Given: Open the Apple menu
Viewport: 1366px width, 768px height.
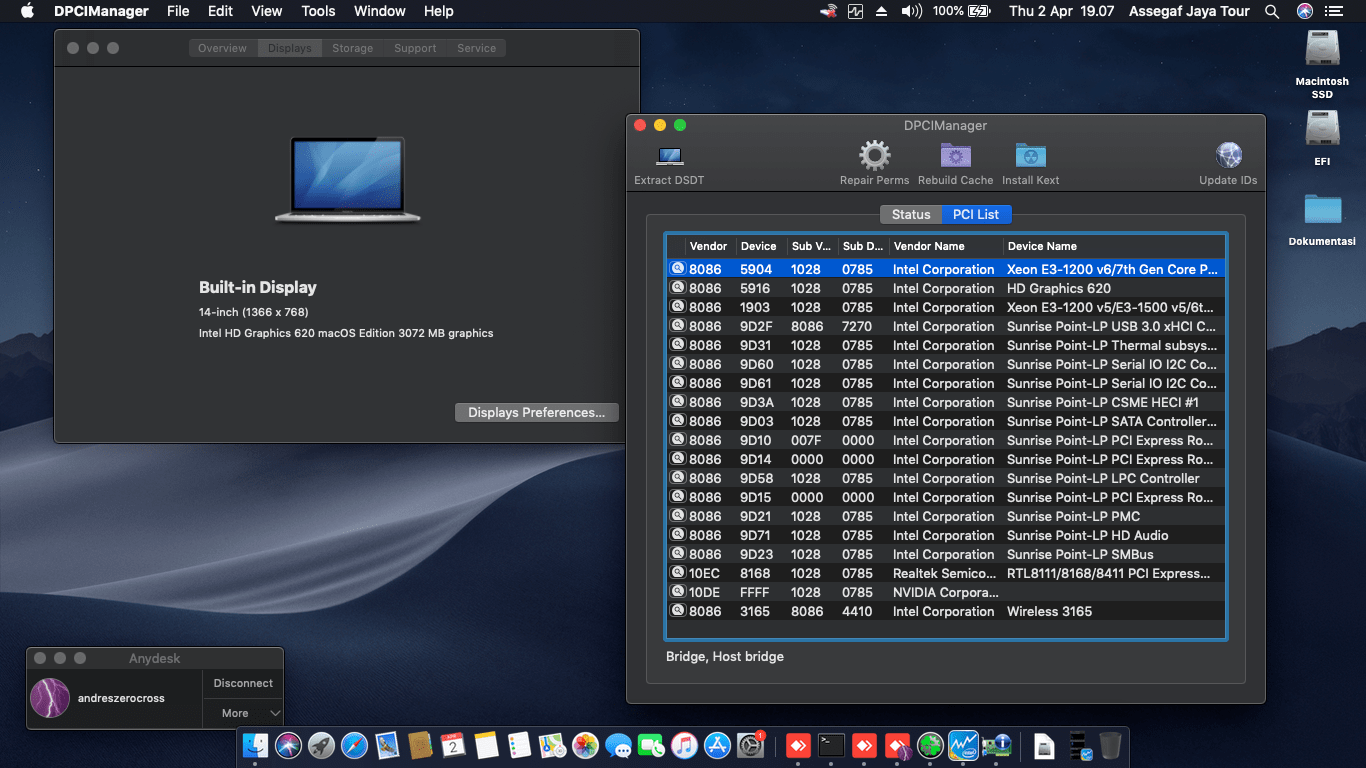Looking at the screenshot, I should [27, 11].
